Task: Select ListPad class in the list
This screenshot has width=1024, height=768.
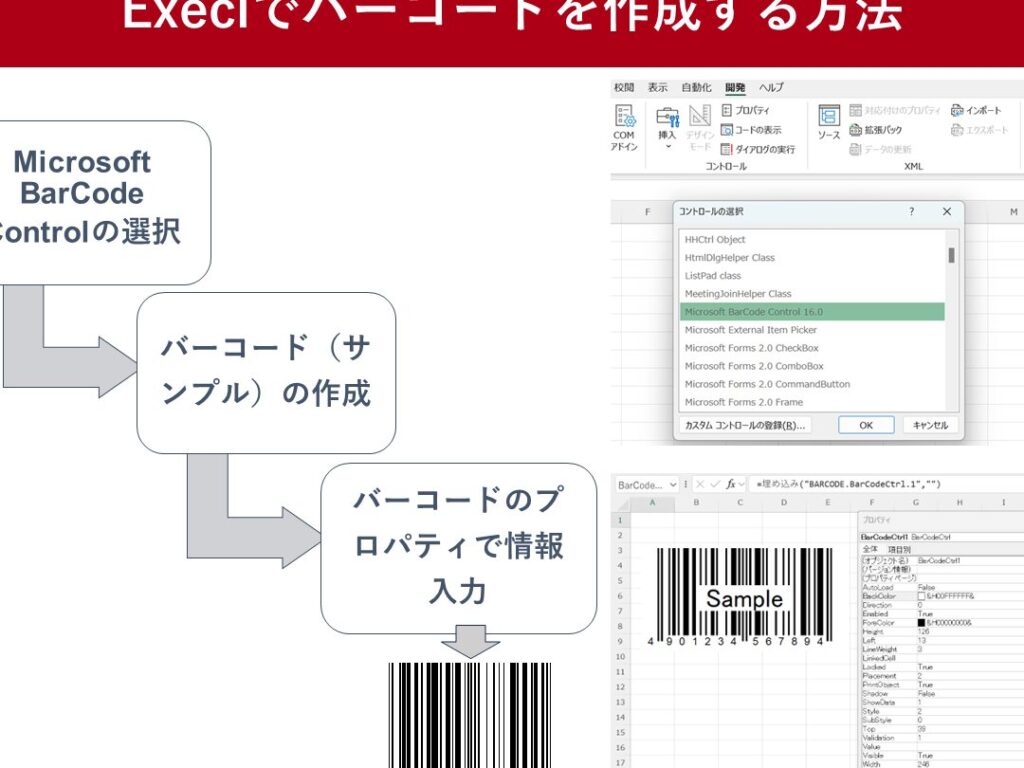Action: tap(812, 276)
